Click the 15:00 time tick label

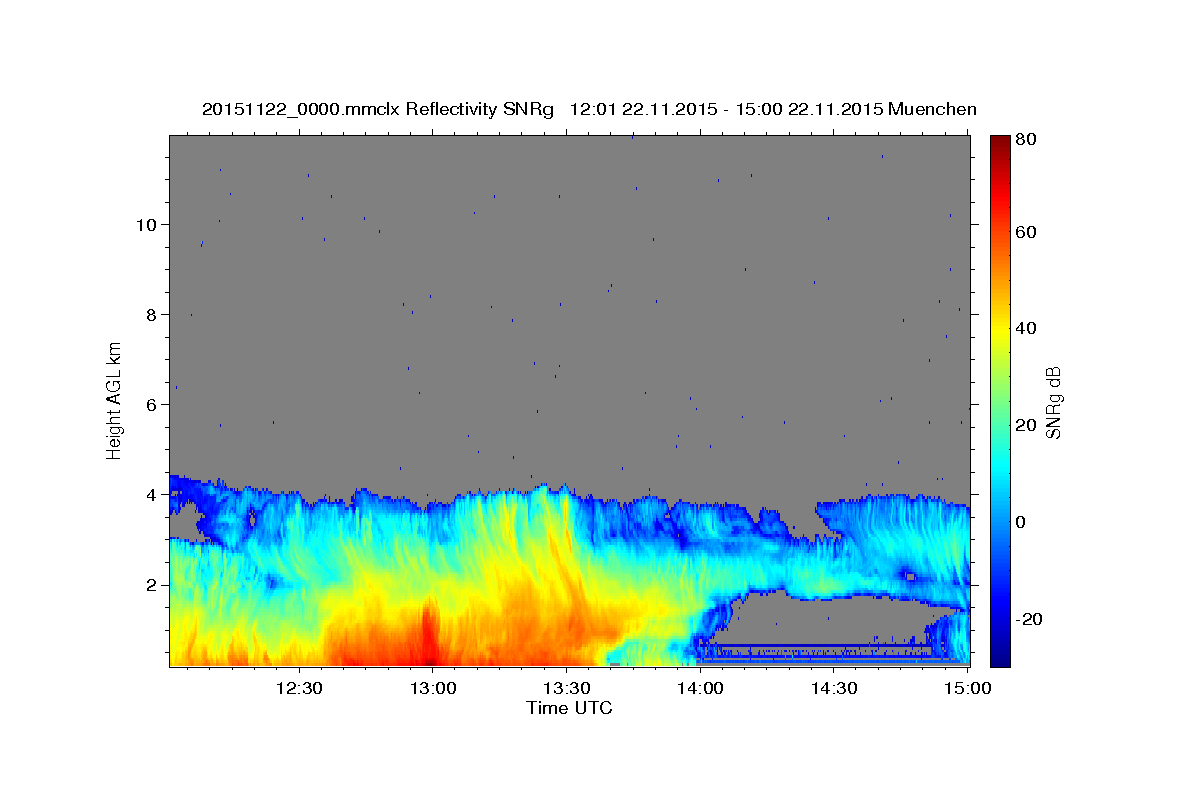pyautogui.click(x=968, y=689)
